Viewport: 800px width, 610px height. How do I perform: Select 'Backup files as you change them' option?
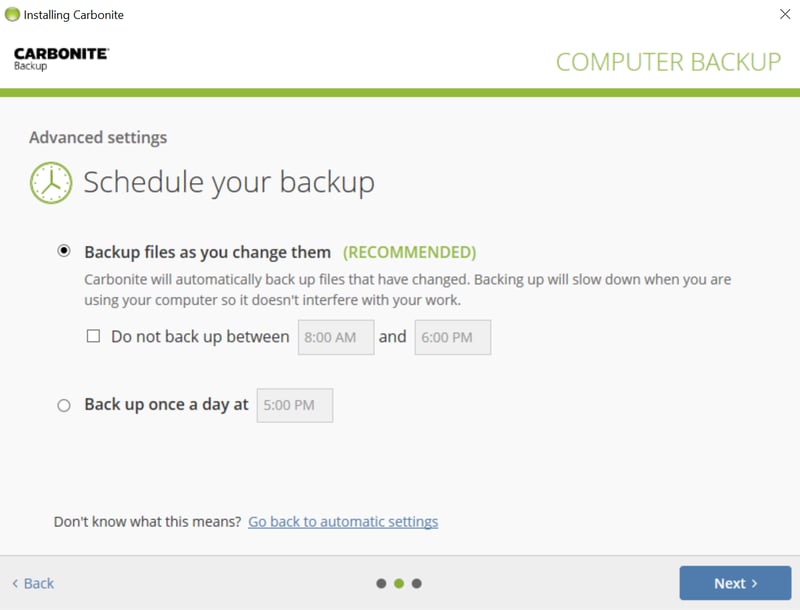(64, 252)
